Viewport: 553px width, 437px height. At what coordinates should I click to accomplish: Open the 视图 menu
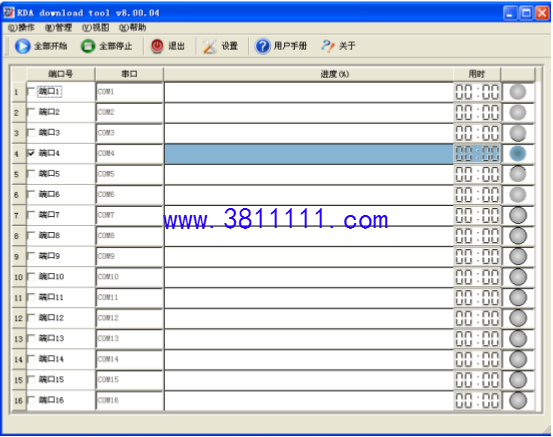pyautogui.click(x=96, y=28)
